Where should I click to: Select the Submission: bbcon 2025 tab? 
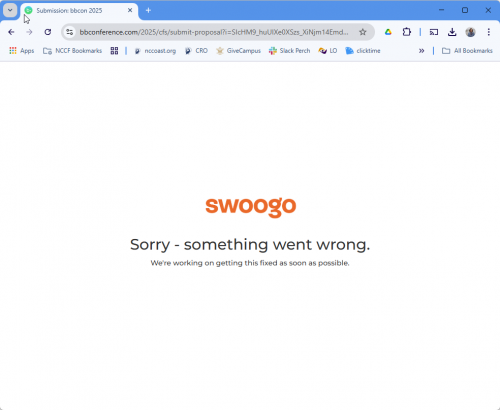[x=79, y=11]
